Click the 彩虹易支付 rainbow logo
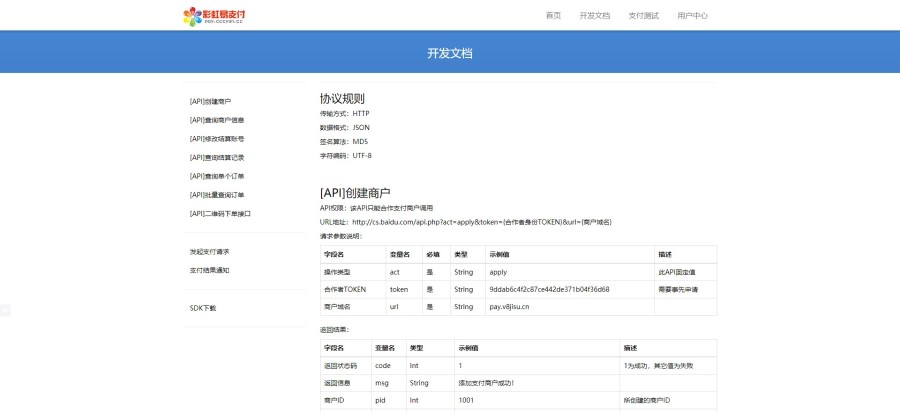The image size is (900, 412). (x=215, y=16)
